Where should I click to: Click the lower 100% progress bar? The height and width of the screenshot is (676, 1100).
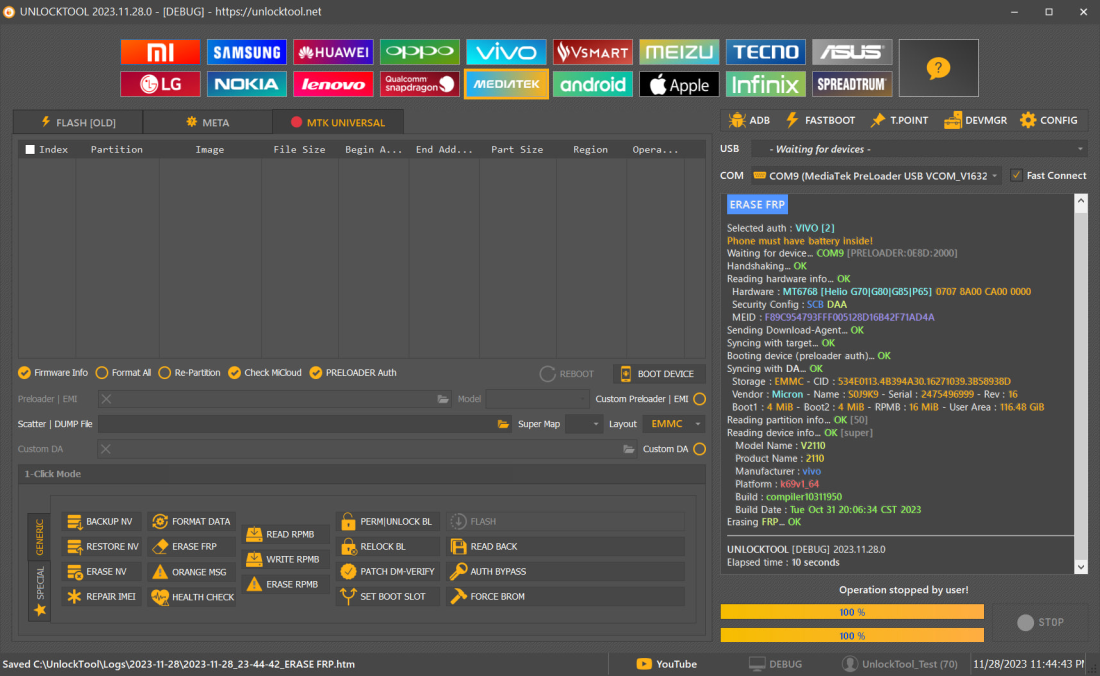[852, 636]
